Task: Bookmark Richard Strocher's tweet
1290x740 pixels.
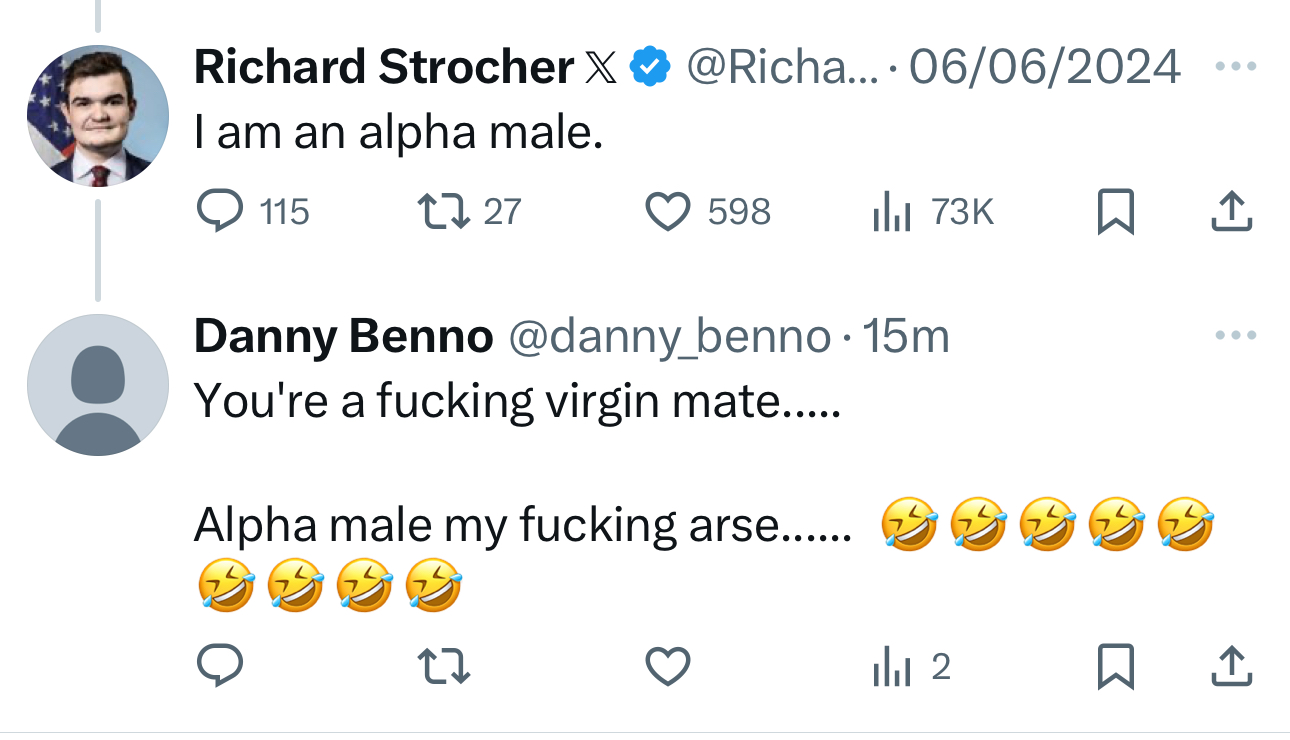Action: pyautogui.click(x=1115, y=211)
